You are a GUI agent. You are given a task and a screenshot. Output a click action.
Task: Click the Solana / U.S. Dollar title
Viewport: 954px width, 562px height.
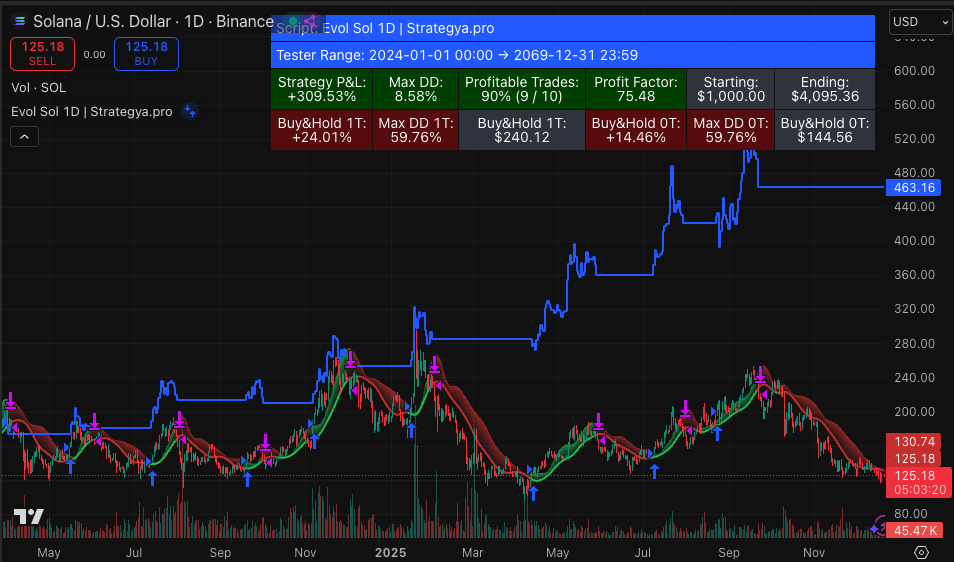click(102, 22)
